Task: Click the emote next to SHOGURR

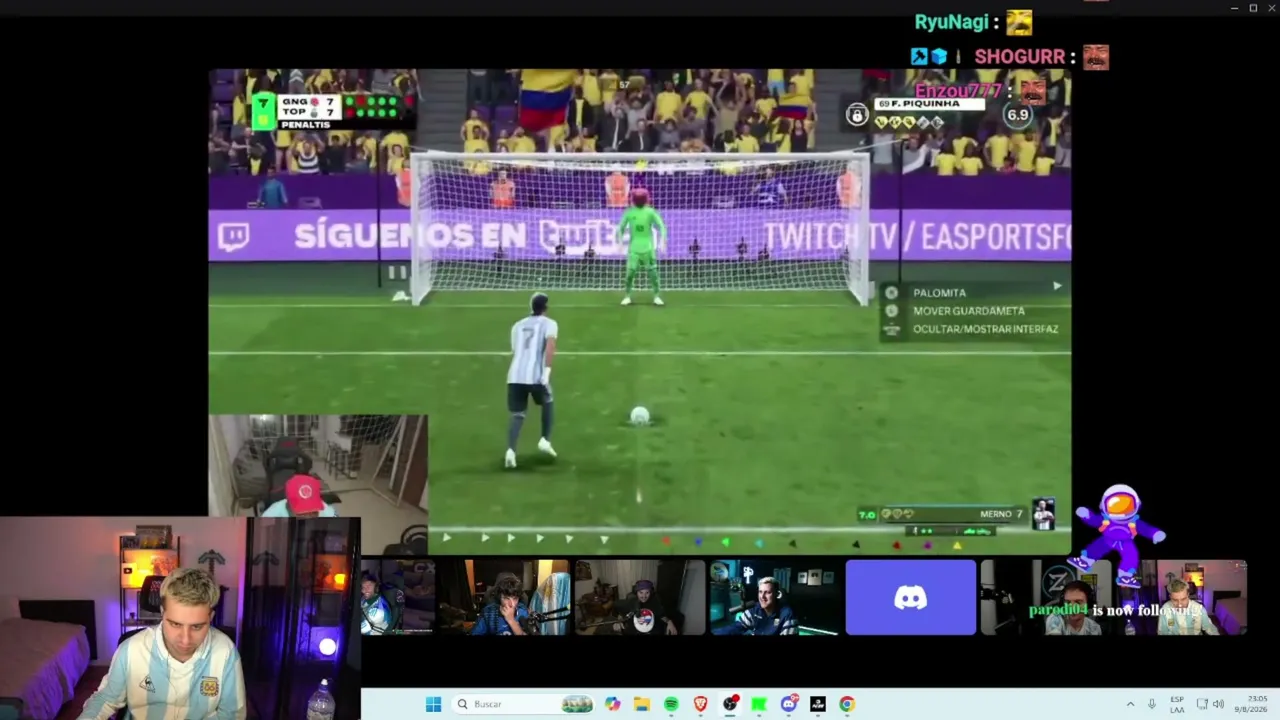Action: tap(1096, 57)
